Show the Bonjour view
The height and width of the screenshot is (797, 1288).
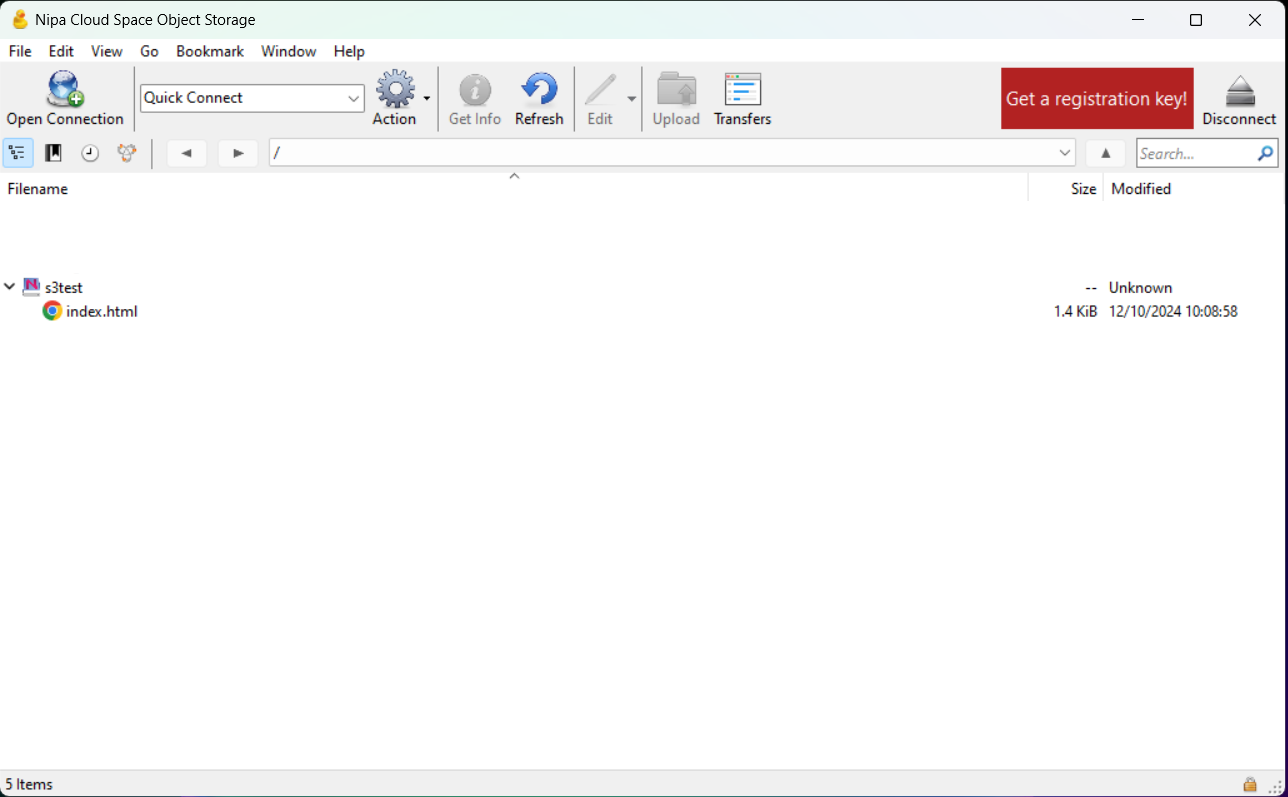tap(126, 153)
